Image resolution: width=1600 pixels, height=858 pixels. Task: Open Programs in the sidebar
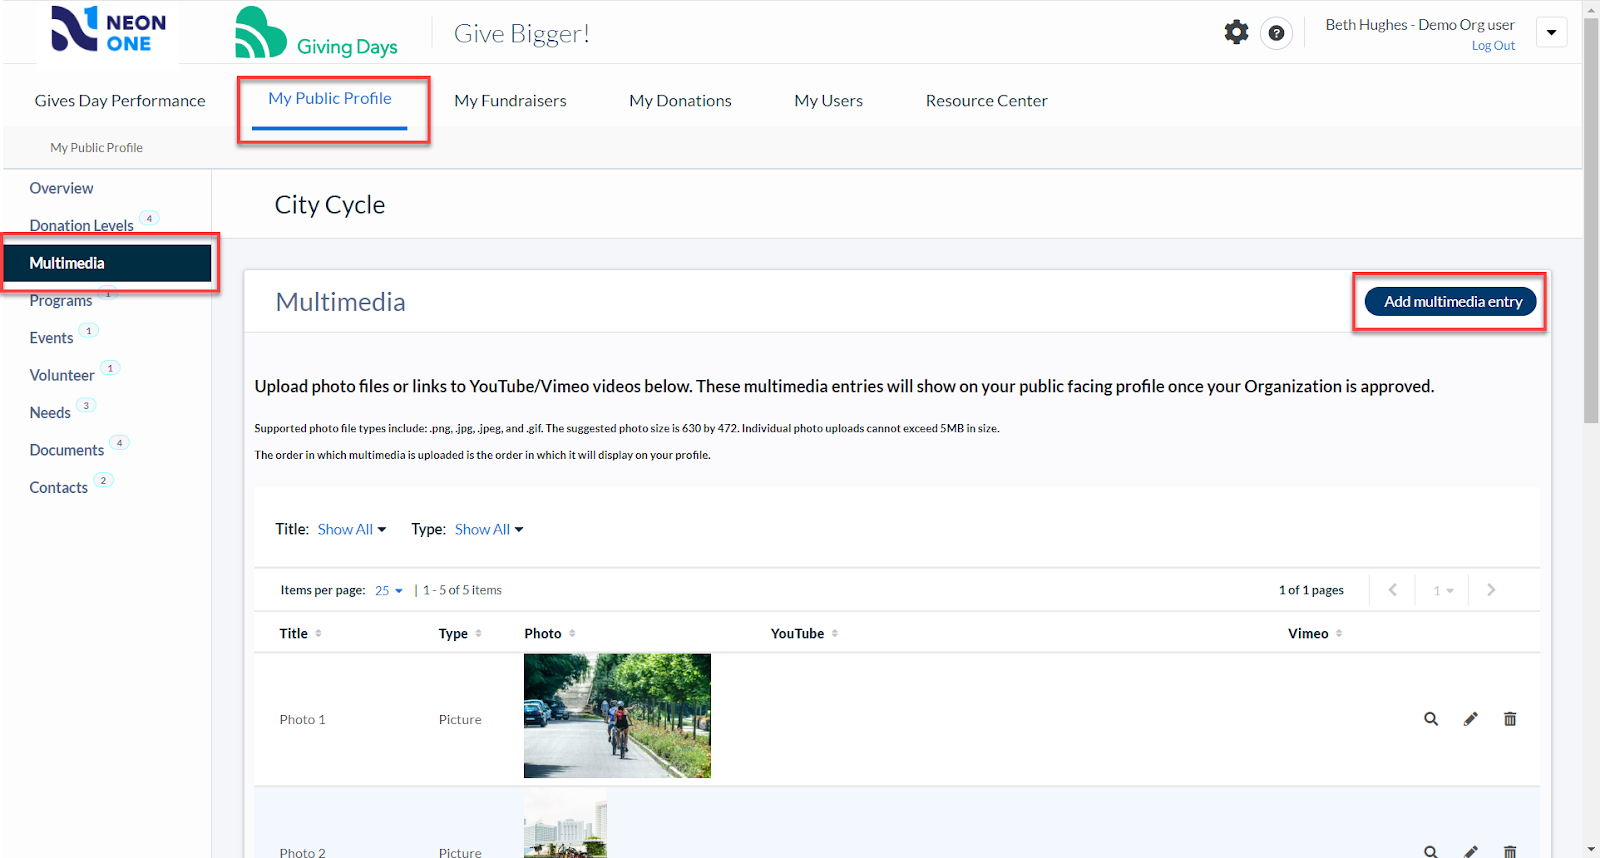[60, 300]
